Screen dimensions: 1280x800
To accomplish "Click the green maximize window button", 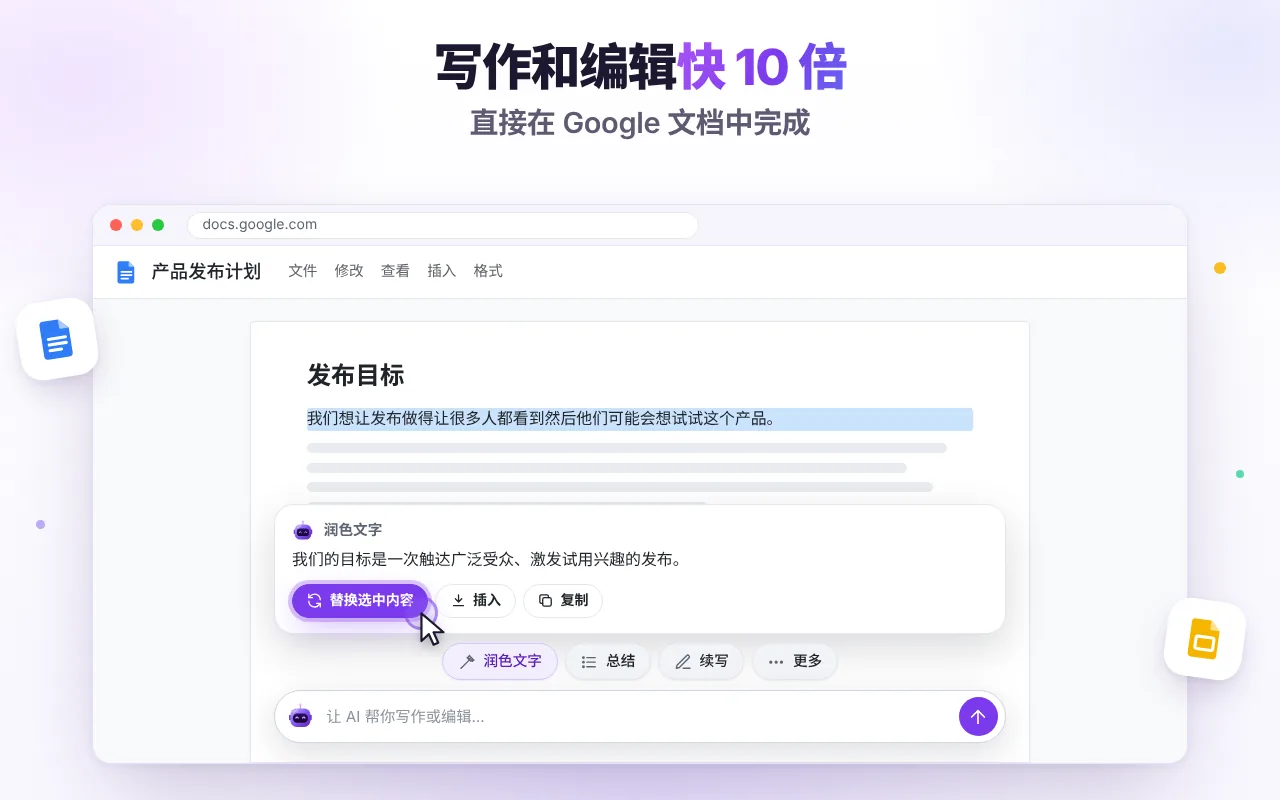I will point(158,225).
